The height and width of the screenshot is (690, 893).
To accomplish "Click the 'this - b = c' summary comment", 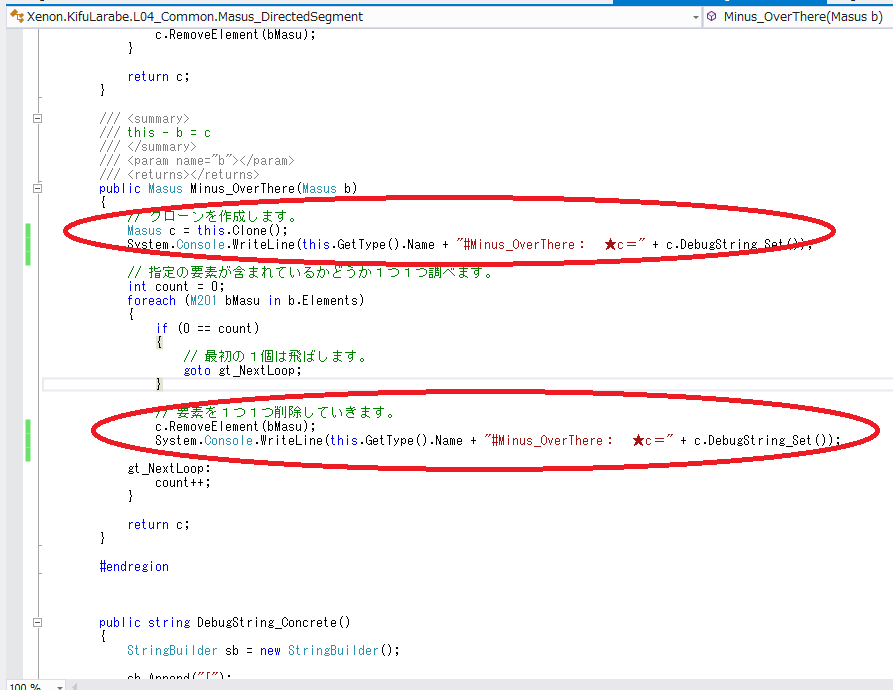I will click(169, 133).
